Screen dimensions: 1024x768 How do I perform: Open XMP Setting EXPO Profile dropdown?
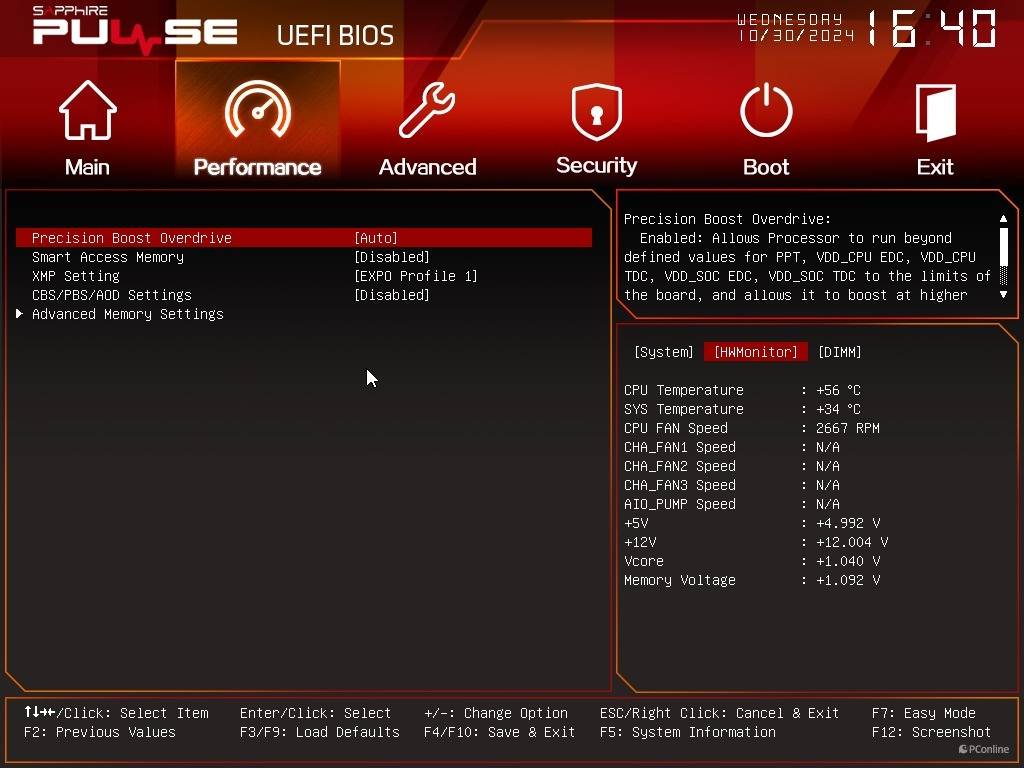coord(416,276)
